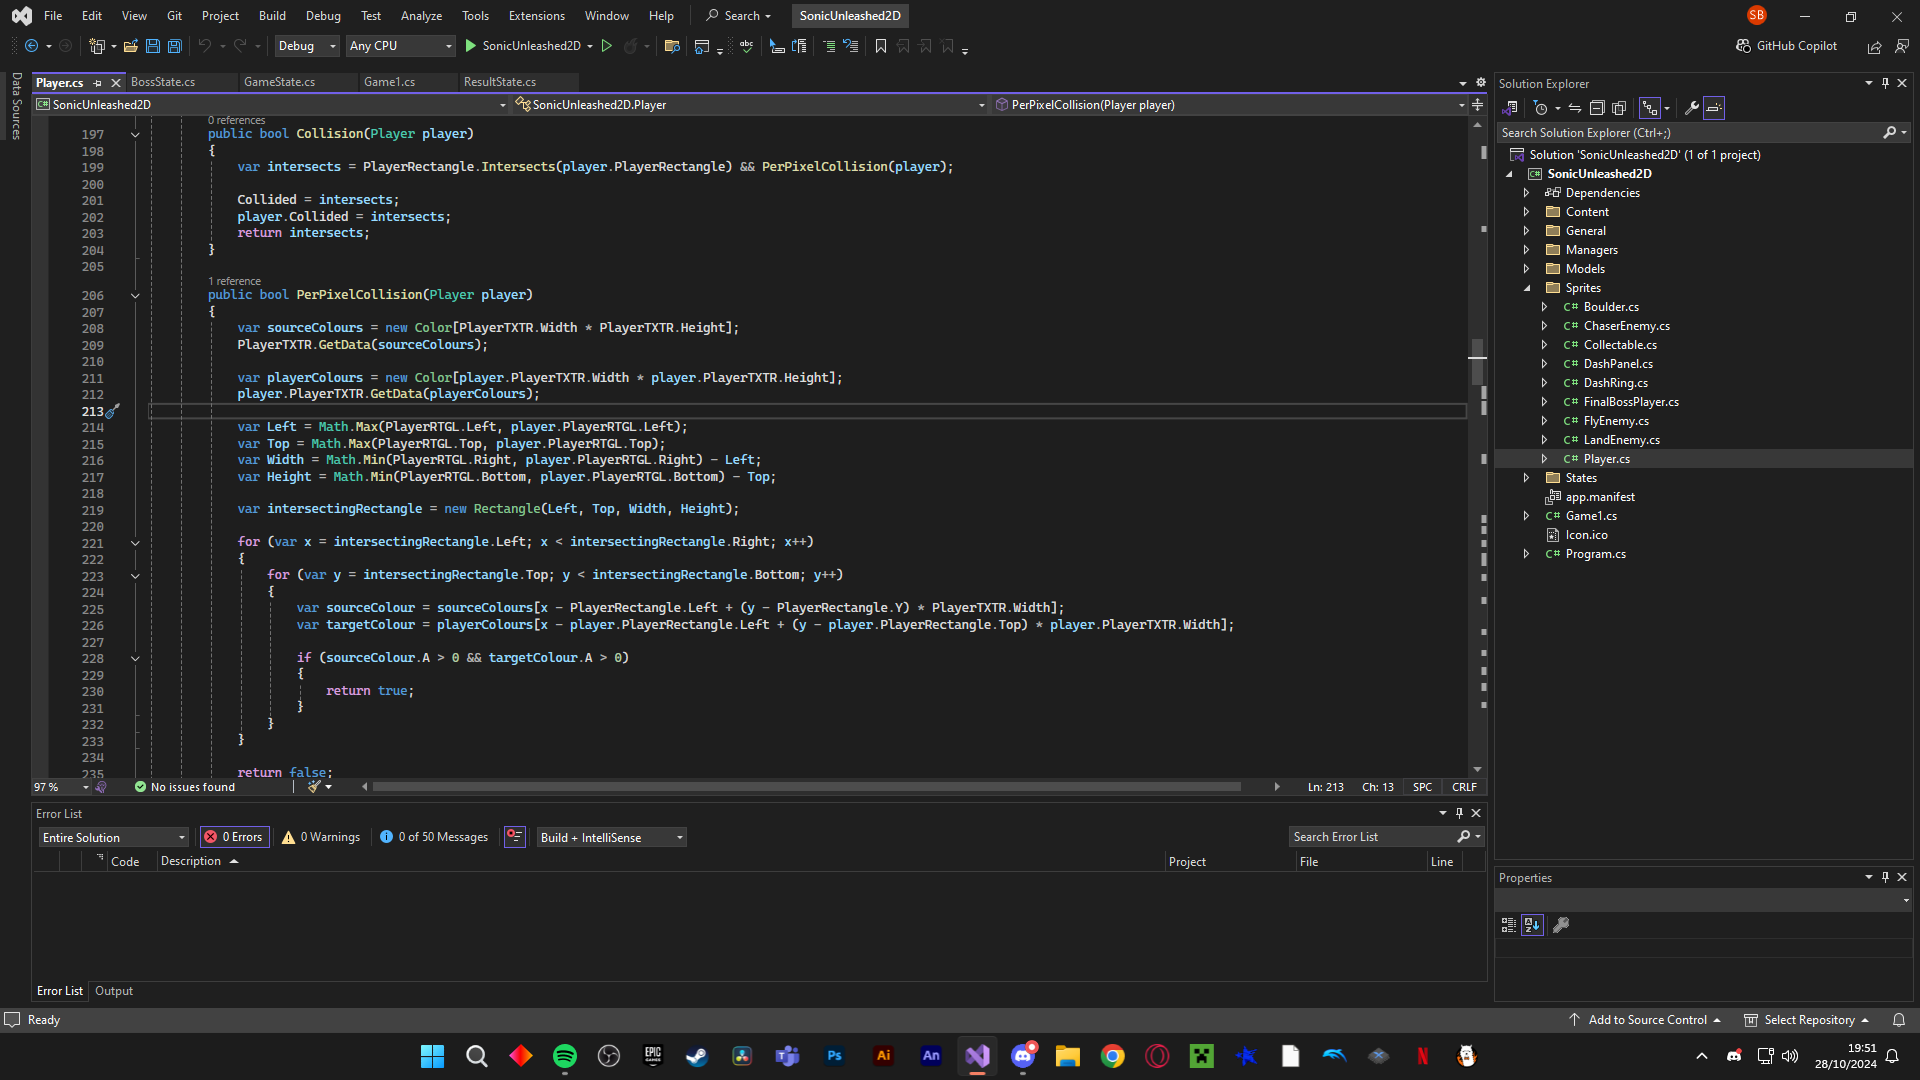The image size is (1920, 1080).
Task: Navigate backward with the back arrow icon
Action: click(31, 46)
